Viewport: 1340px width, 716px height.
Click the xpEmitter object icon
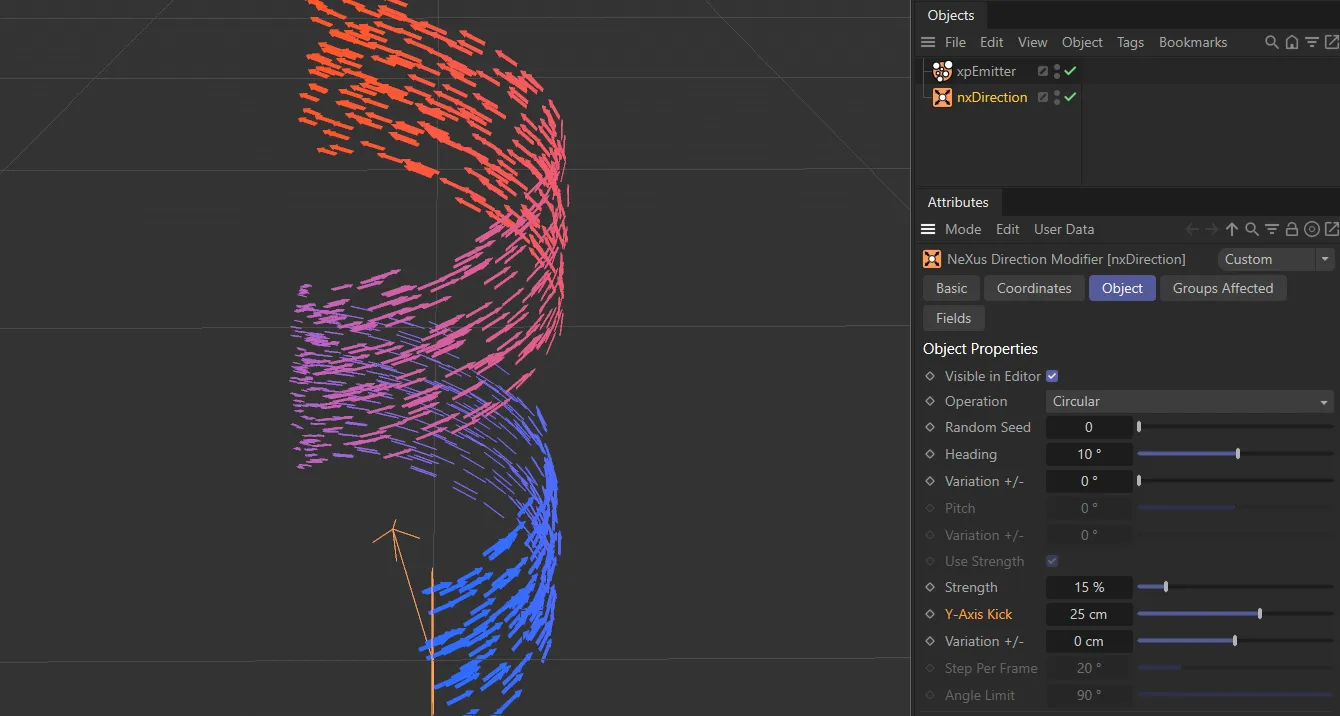coord(940,71)
